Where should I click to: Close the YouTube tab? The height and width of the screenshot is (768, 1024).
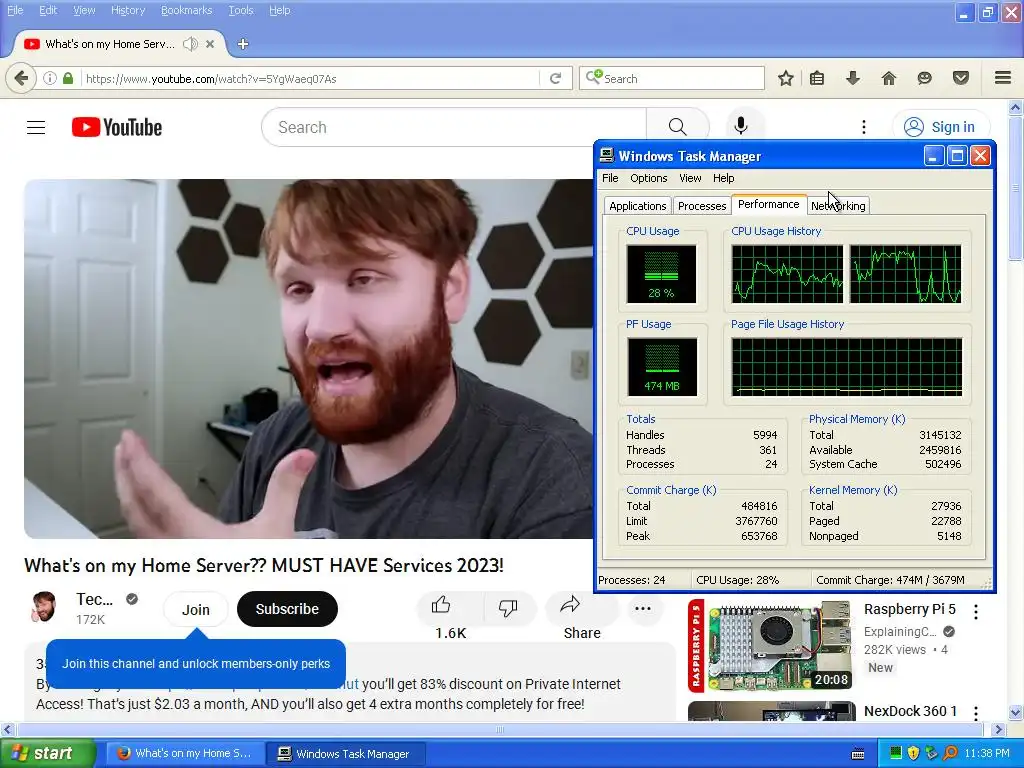point(210,44)
